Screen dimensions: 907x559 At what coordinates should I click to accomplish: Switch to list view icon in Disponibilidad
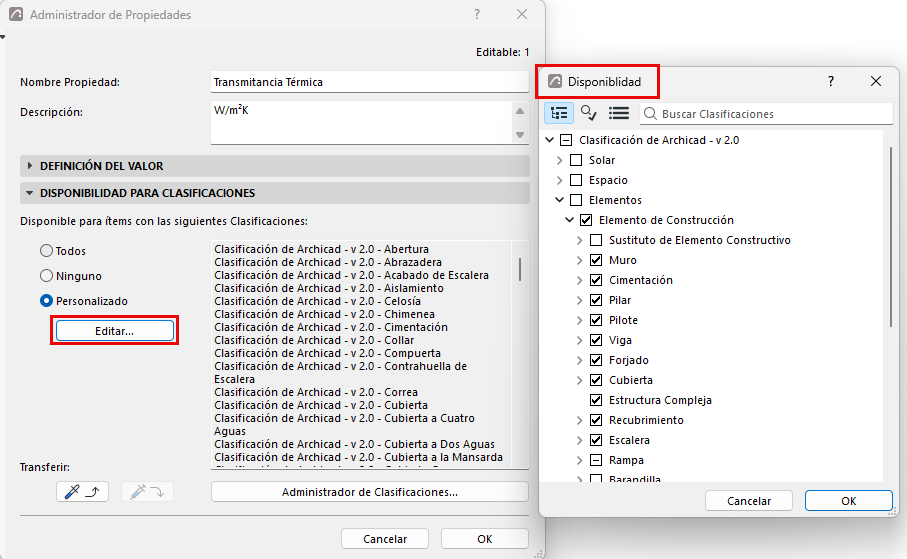(x=618, y=113)
